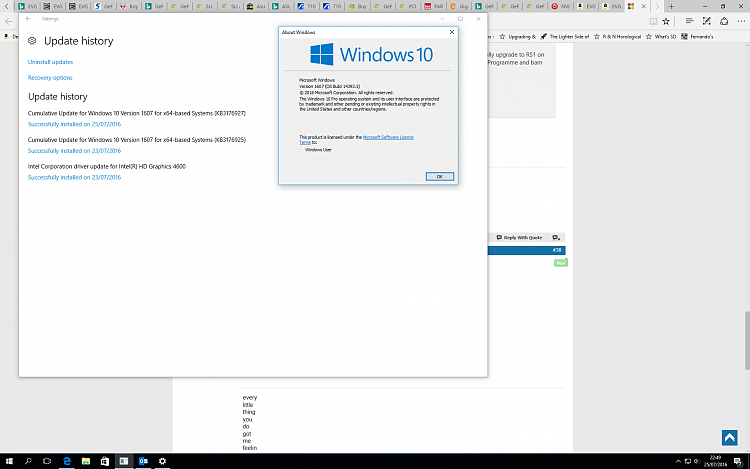
Task: Open the Edge Hub panel
Action: coord(689,21)
